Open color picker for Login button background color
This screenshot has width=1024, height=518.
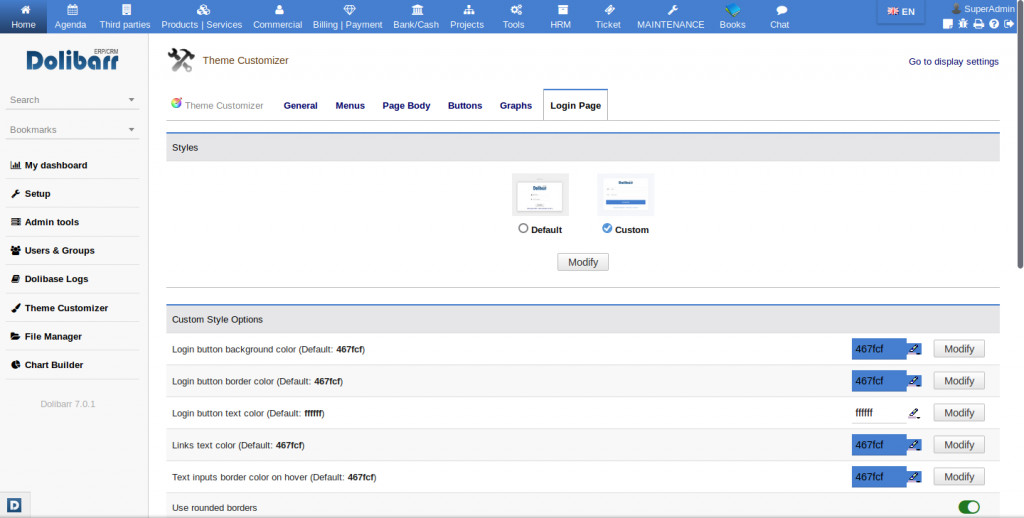(x=914, y=349)
